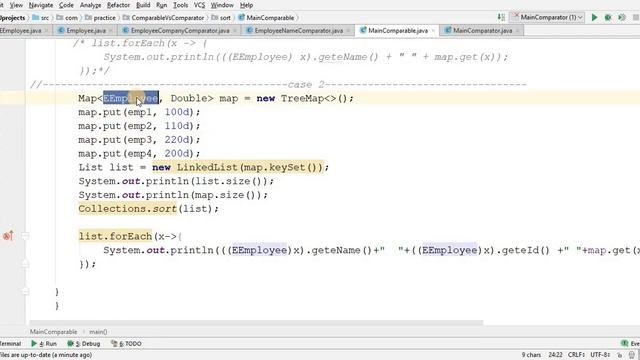640x360 pixels.
Task: Click the practice breadcrumb folder
Action: pyautogui.click(x=100, y=18)
